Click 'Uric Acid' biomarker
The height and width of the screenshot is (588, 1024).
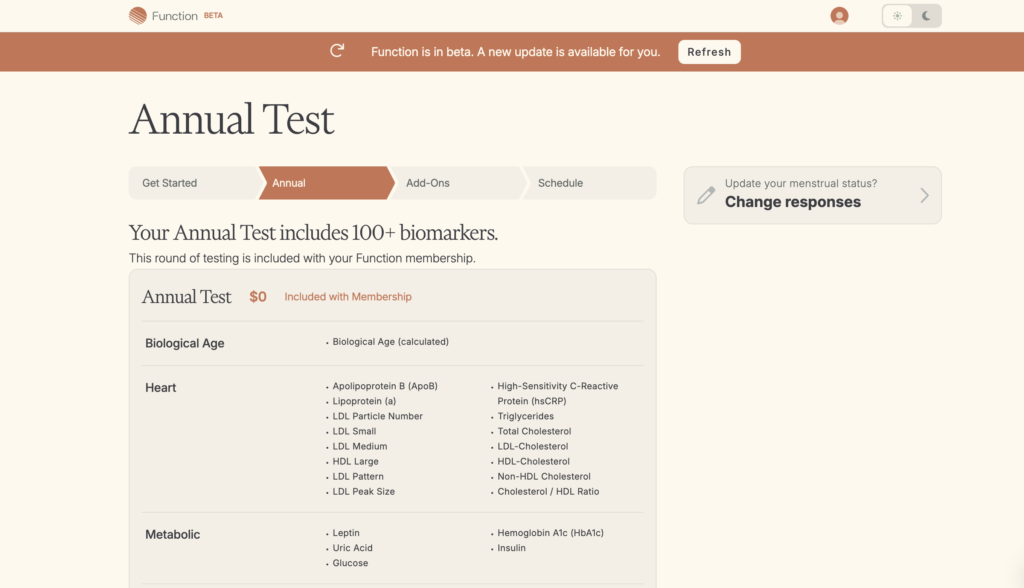(353, 548)
